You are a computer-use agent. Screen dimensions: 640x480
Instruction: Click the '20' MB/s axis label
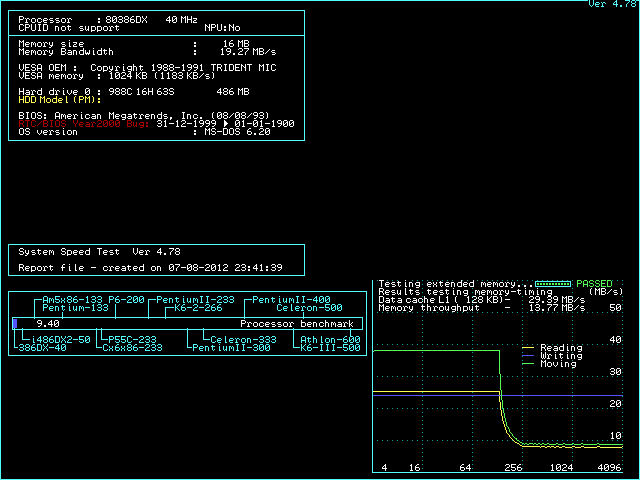(616, 404)
